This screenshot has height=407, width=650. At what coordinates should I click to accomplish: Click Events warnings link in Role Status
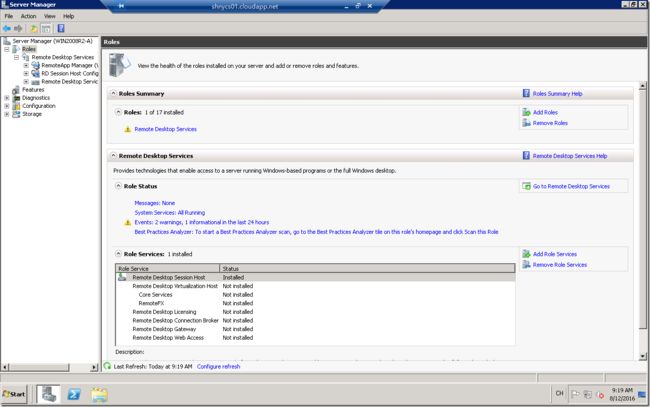pyautogui.click(x=201, y=222)
